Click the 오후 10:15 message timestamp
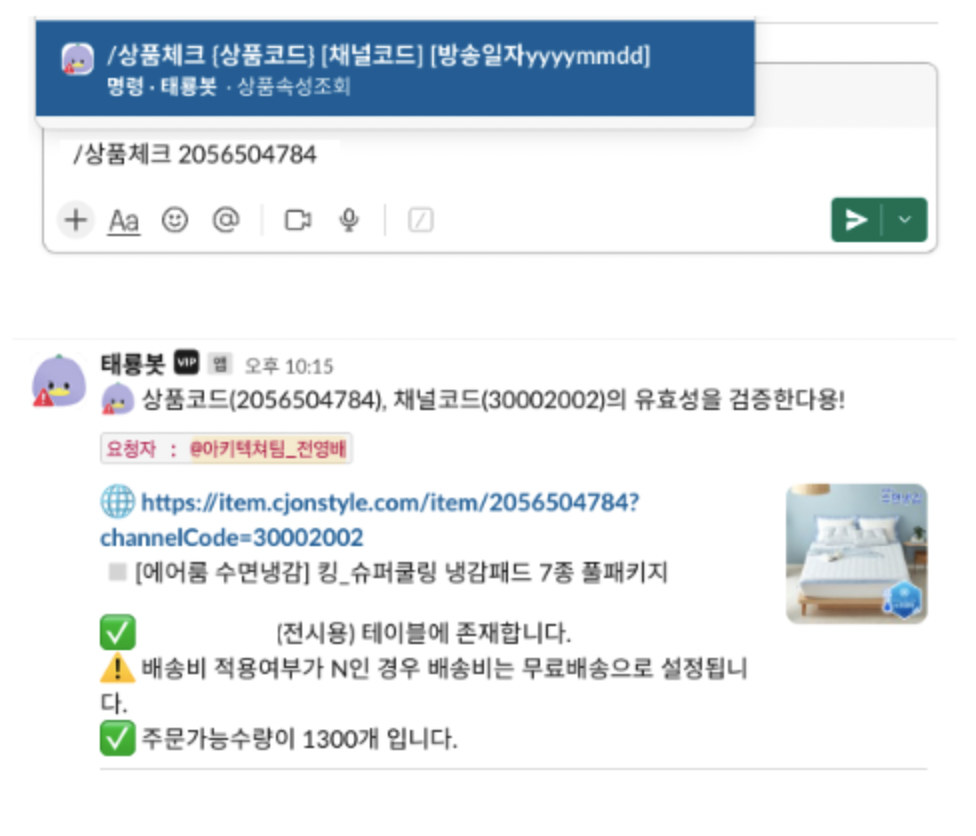976x836 pixels. 289,366
